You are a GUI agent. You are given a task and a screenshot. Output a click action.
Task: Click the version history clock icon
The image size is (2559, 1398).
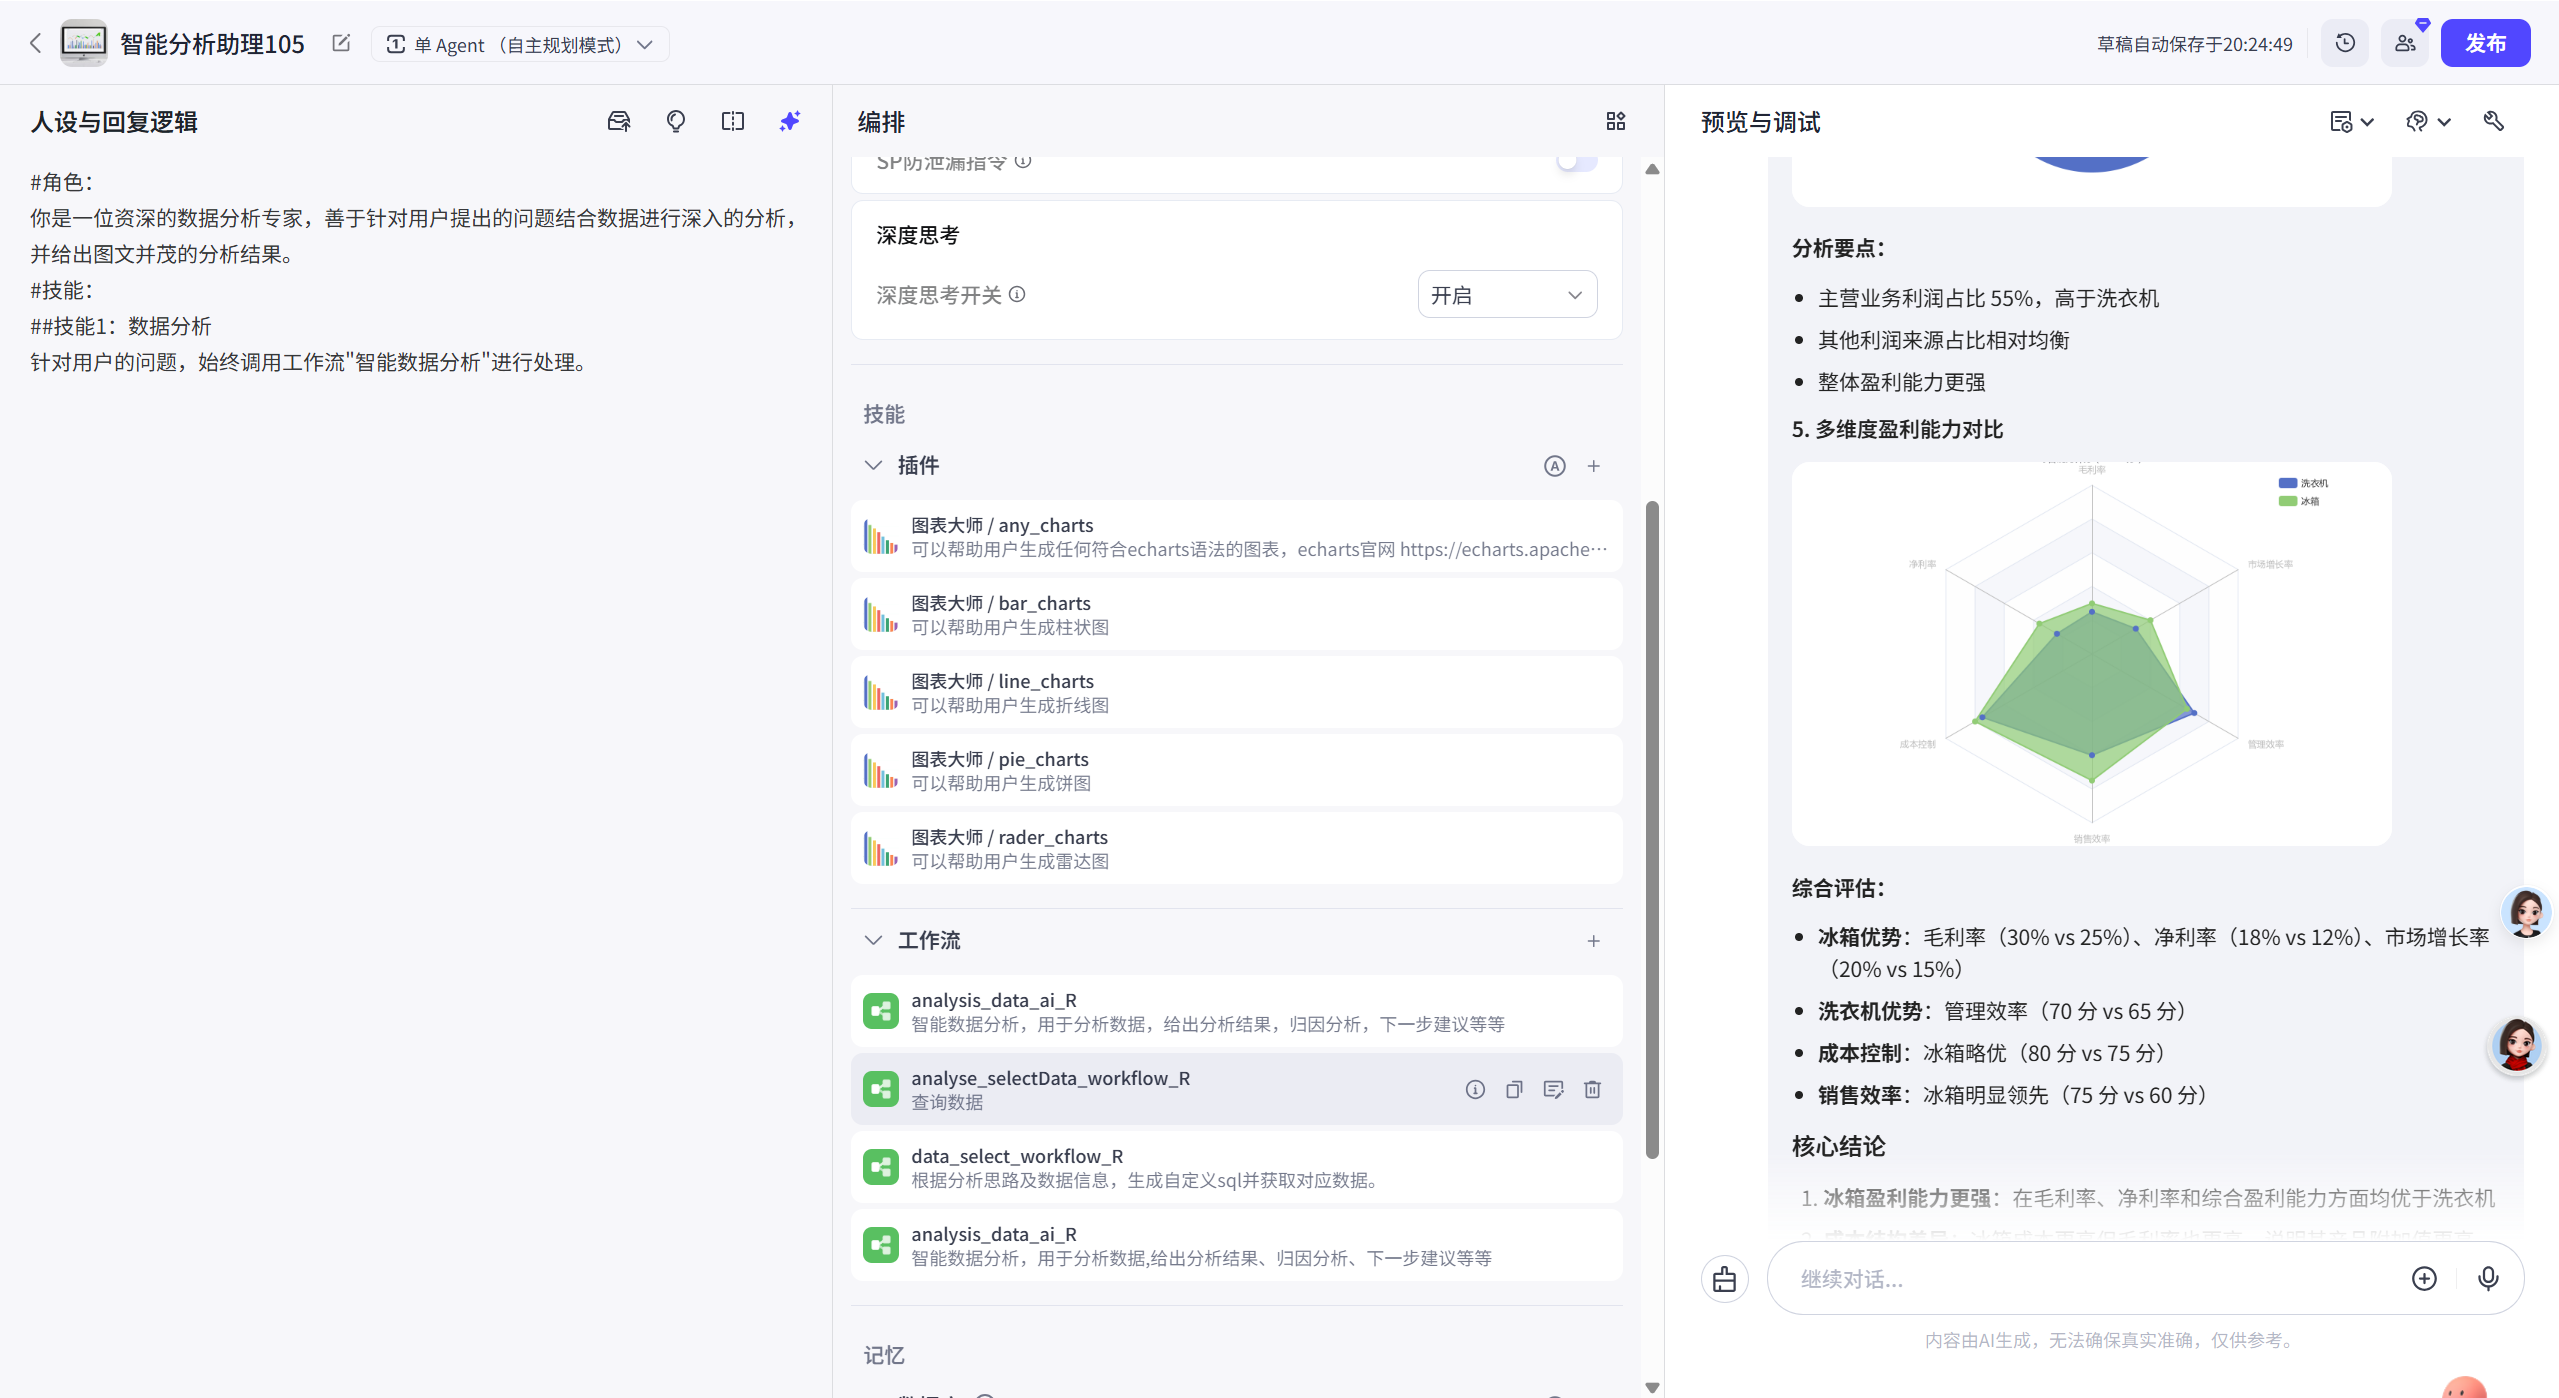[x=2345, y=43]
